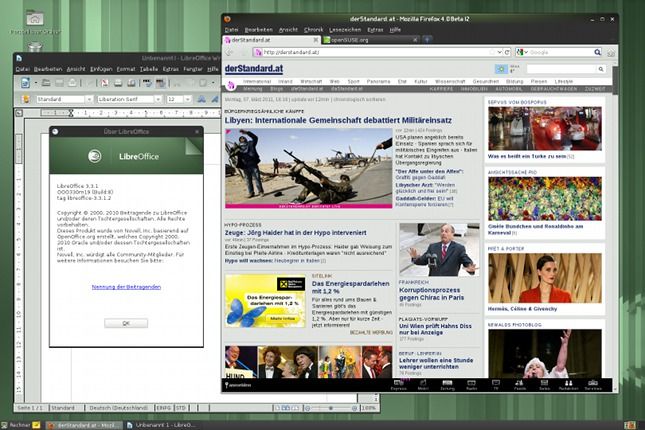Expand the font size 12 dropdown
The image size is (645, 430).
click(188, 99)
